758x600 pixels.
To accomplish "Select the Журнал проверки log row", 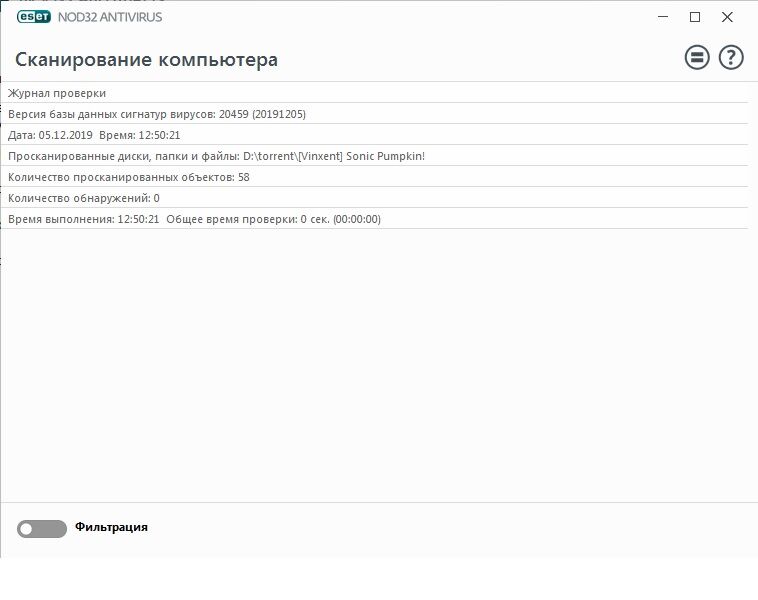I will (x=57, y=93).
